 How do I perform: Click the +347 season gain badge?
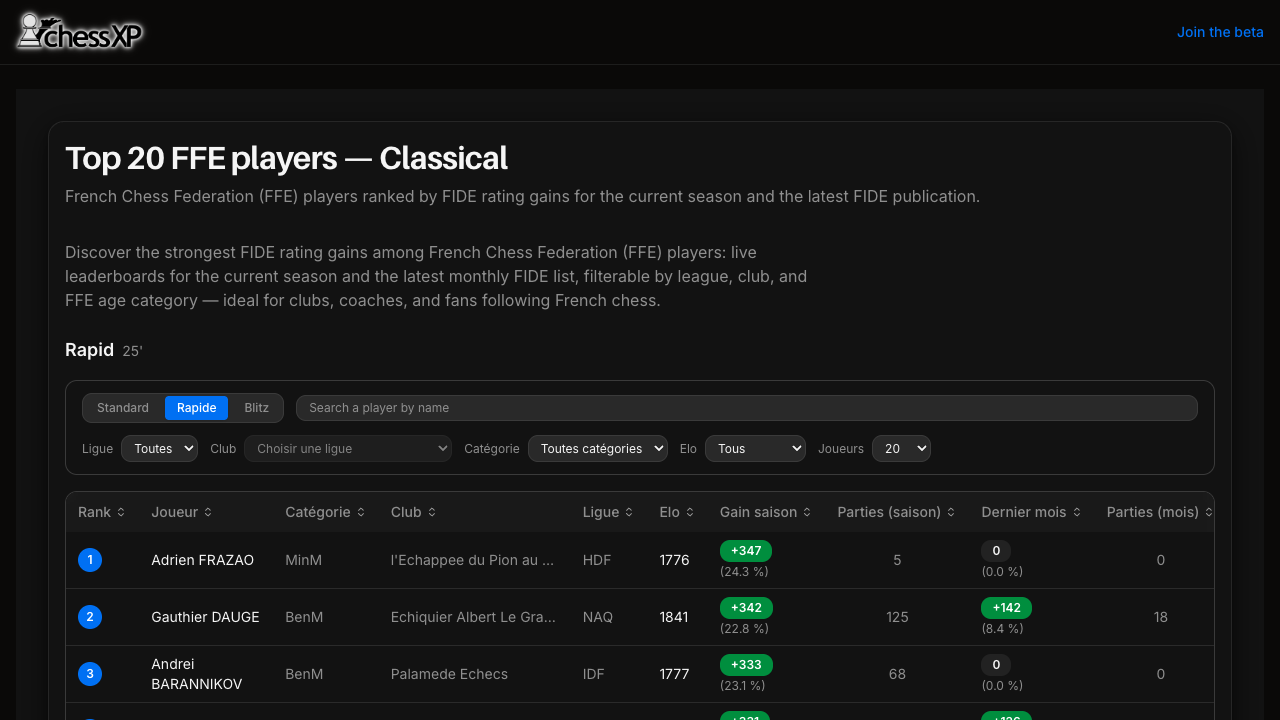[746, 551]
